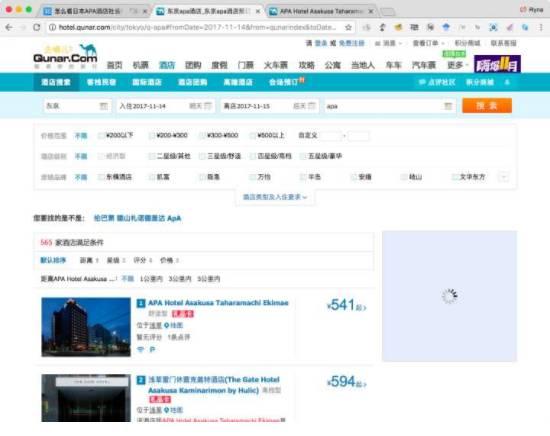Sort results by 评分
Image resolution: width=550 pixels, height=436 pixels.
[143, 260]
